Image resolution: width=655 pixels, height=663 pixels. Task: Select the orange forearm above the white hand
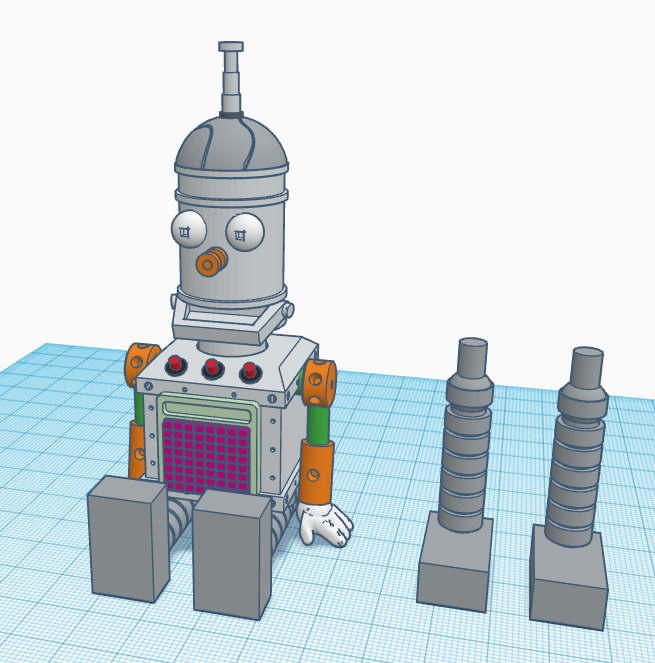coord(317,471)
